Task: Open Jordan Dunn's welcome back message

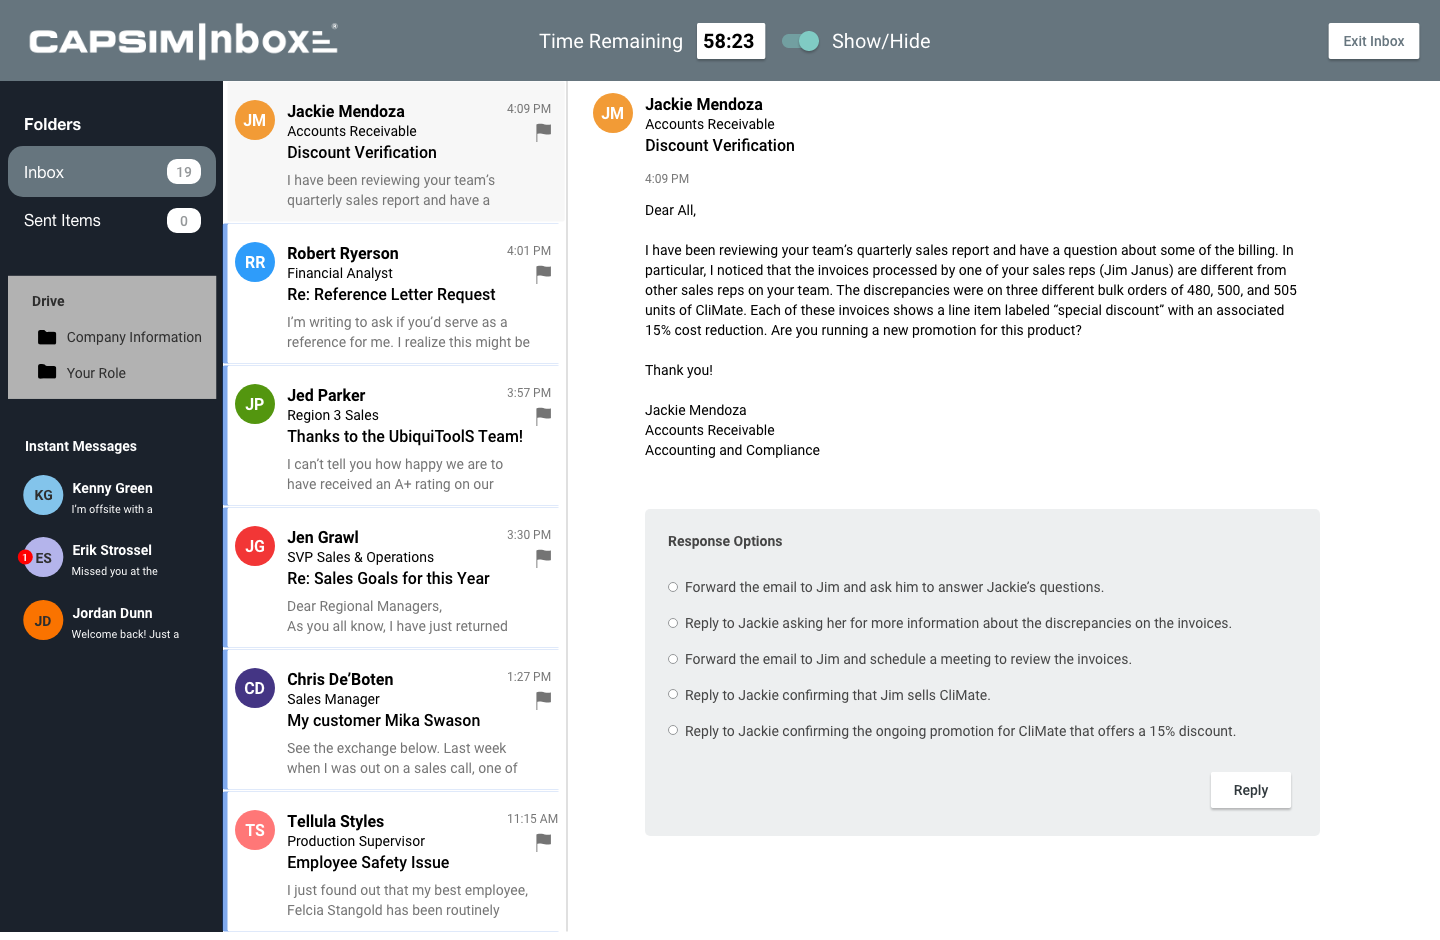Action: [x=110, y=622]
